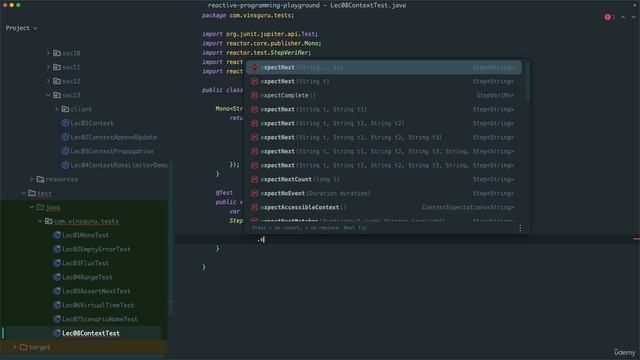The width and height of the screenshot is (640, 360).
Task: Select Lec08ContextTest in project tree
Action: [91, 333]
